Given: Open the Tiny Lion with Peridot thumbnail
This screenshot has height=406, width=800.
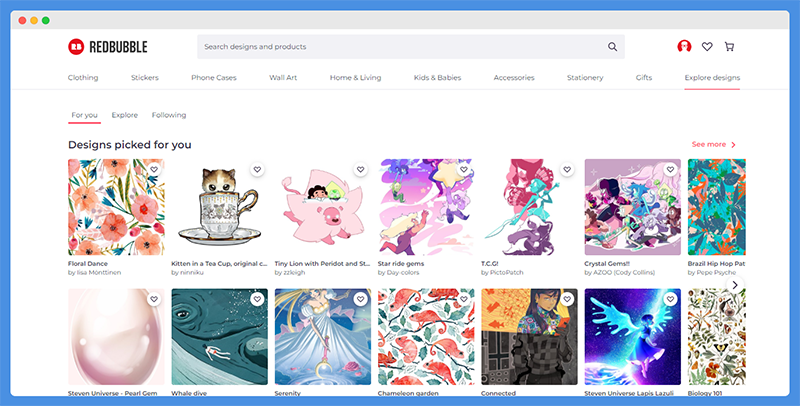Looking at the screenshot, I should (x=323, y=207).
